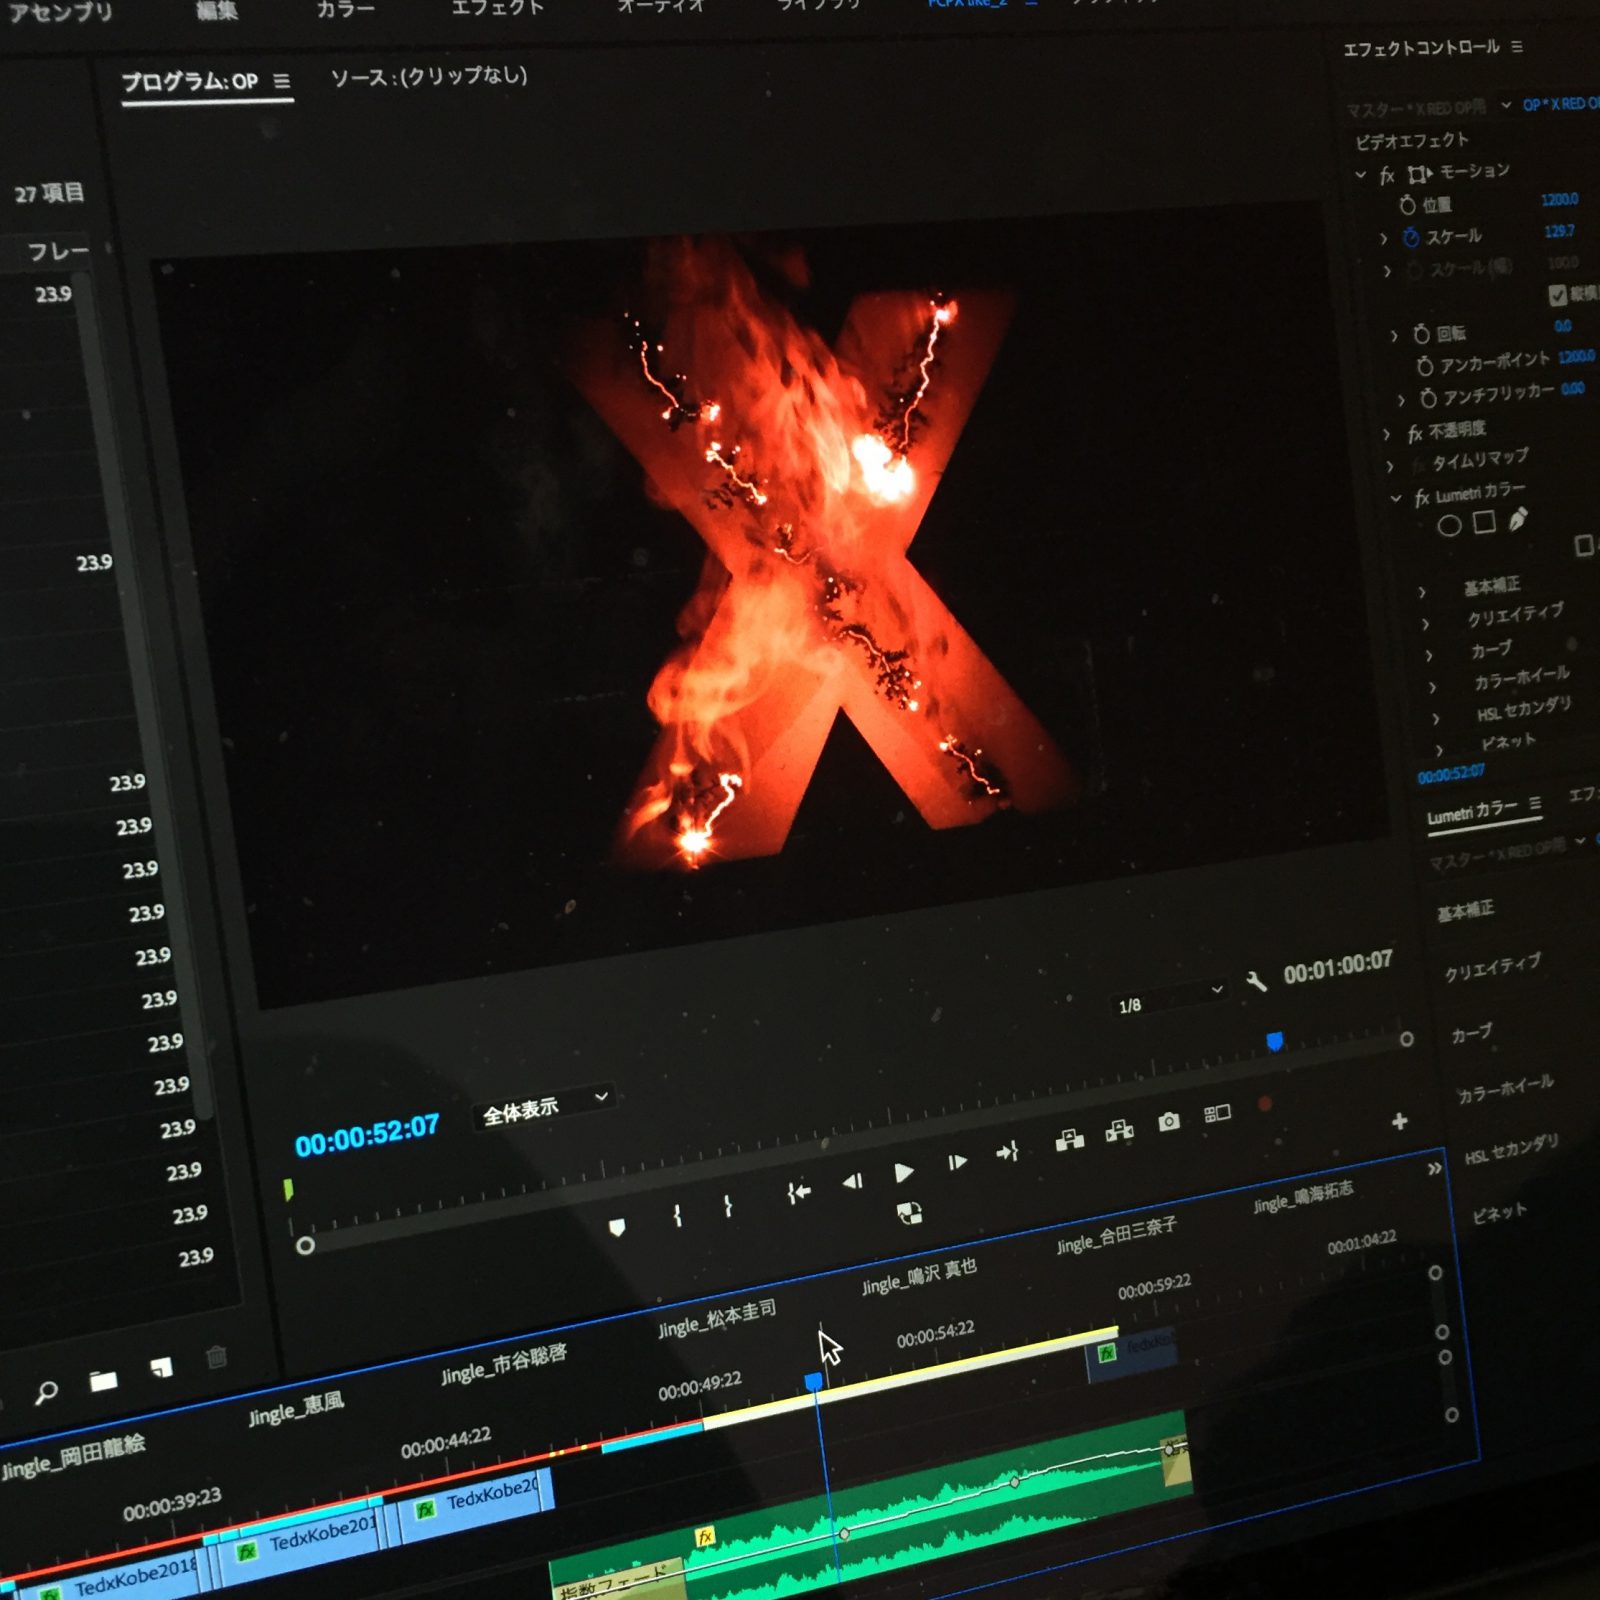1600x1600 pixels.
Task: Click the Add Marker button in the program monitor
Action: pos(617,1227)
